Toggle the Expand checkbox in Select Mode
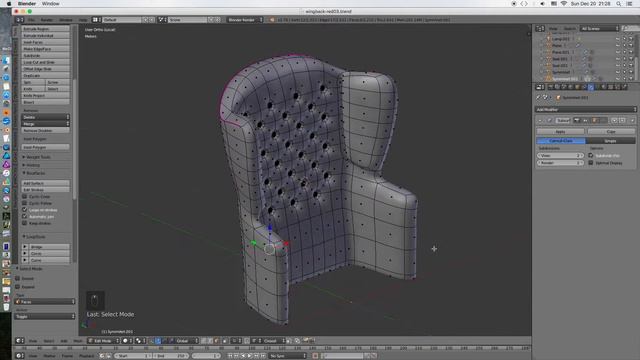 click(18, 287)
